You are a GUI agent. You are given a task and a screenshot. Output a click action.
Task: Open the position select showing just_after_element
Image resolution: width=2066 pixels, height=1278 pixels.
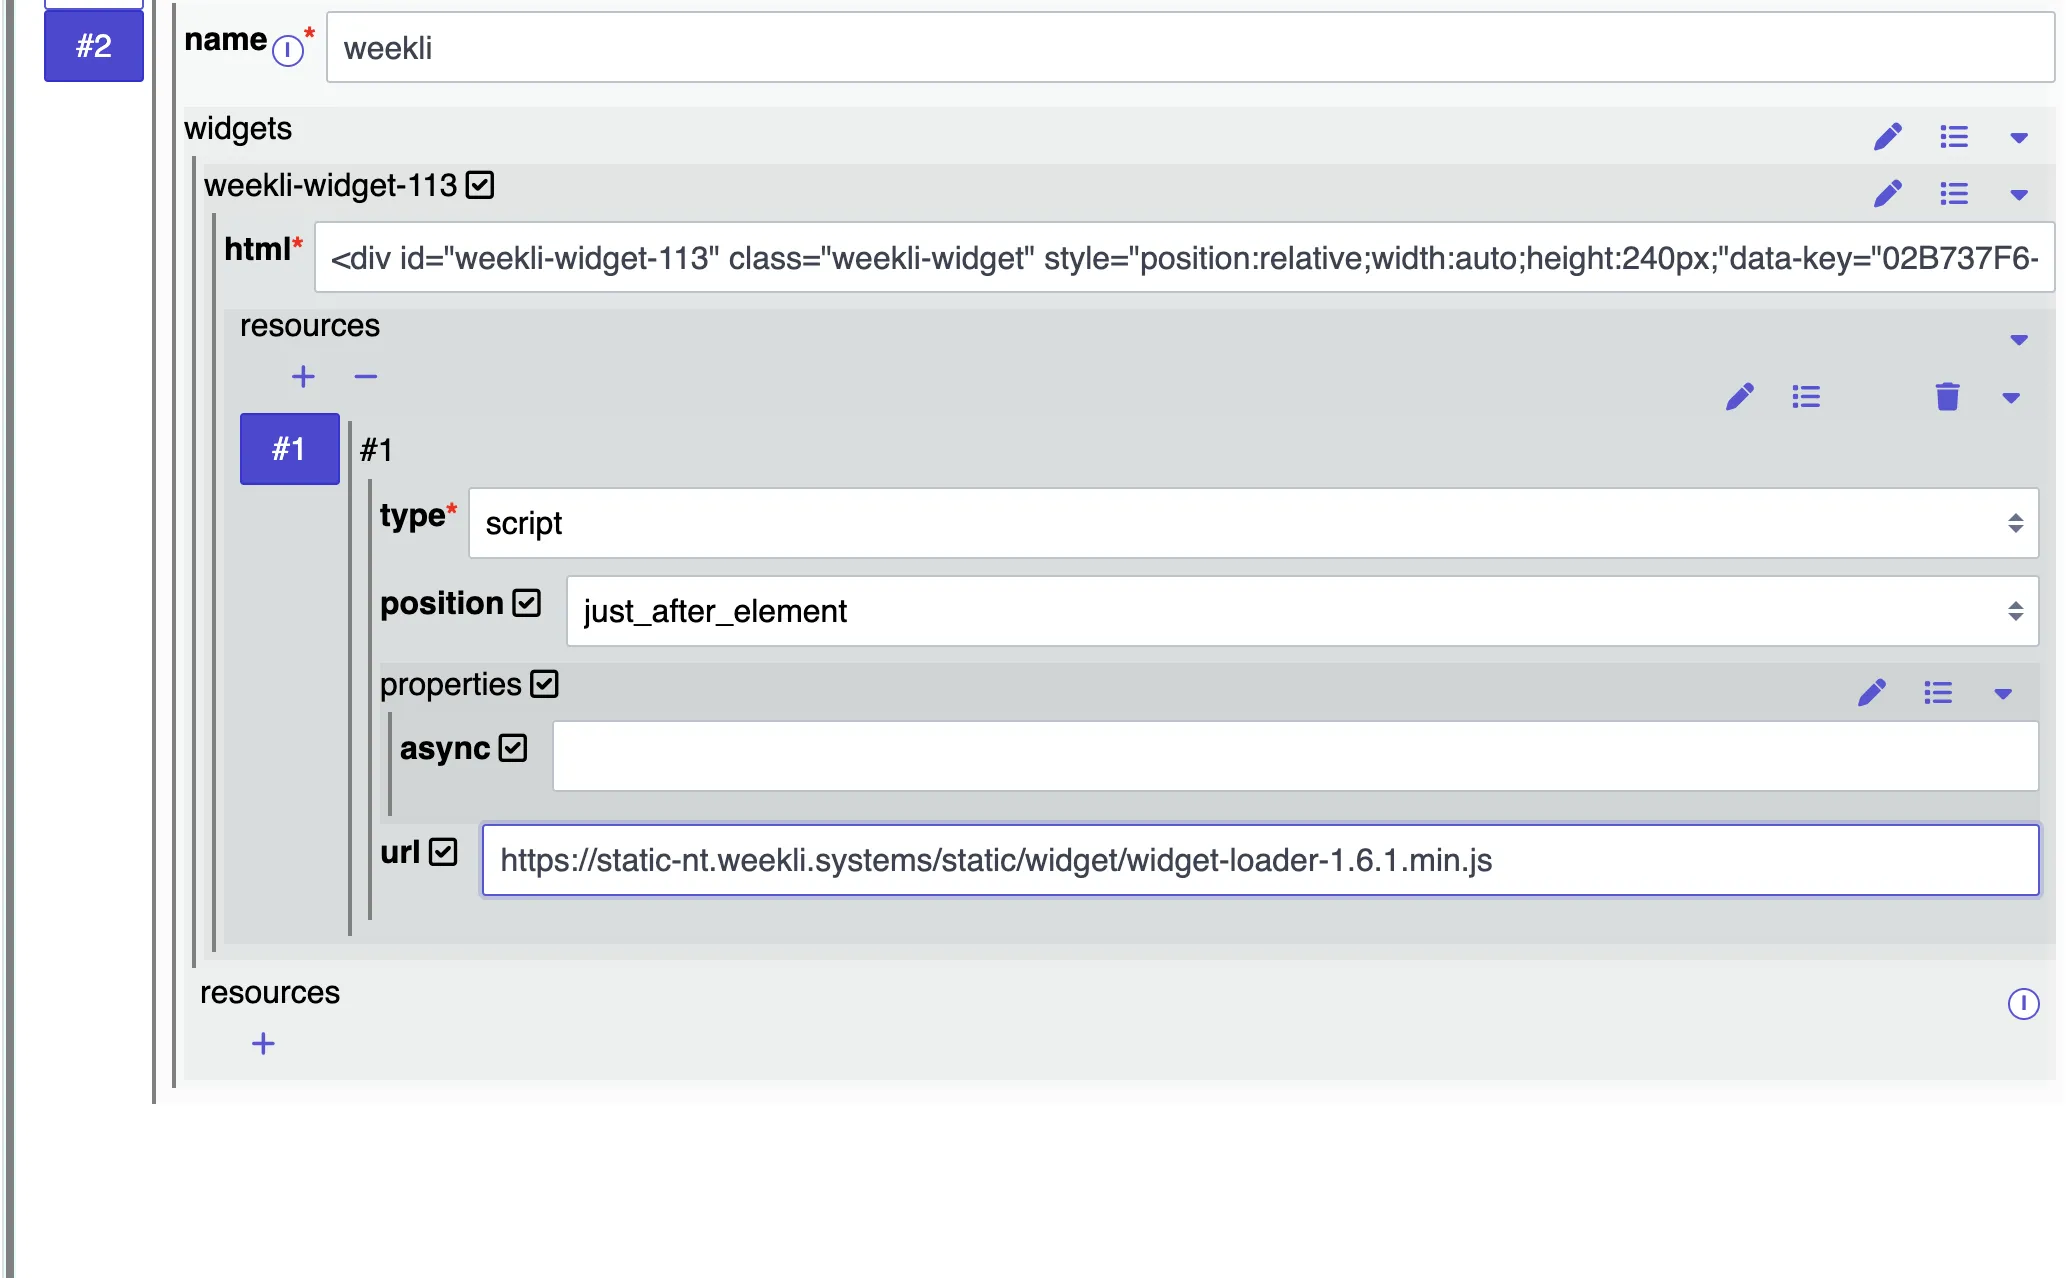point(1302,611)
